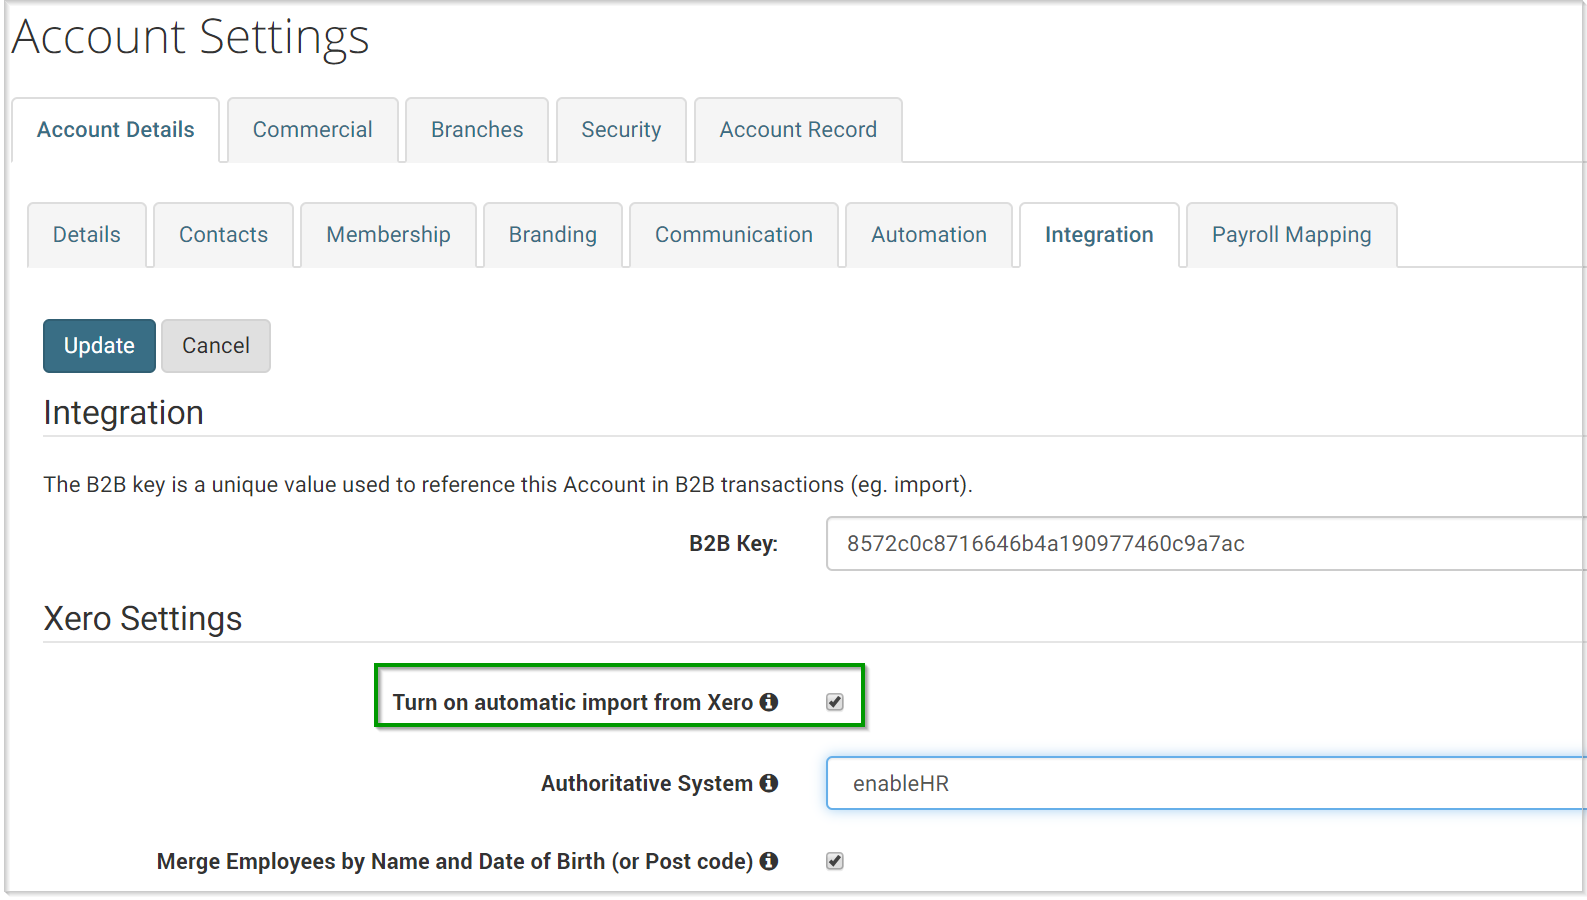Click the B2B key description sentence
Image resolution: width=1587 pixels, height=900 pixels.
tap(508, 485)
